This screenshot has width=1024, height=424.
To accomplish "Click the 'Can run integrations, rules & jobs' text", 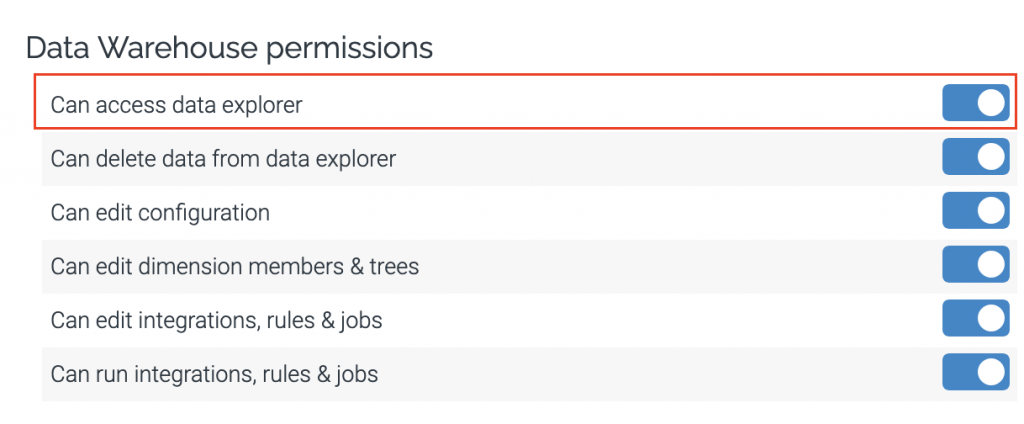I will [214, 374].
